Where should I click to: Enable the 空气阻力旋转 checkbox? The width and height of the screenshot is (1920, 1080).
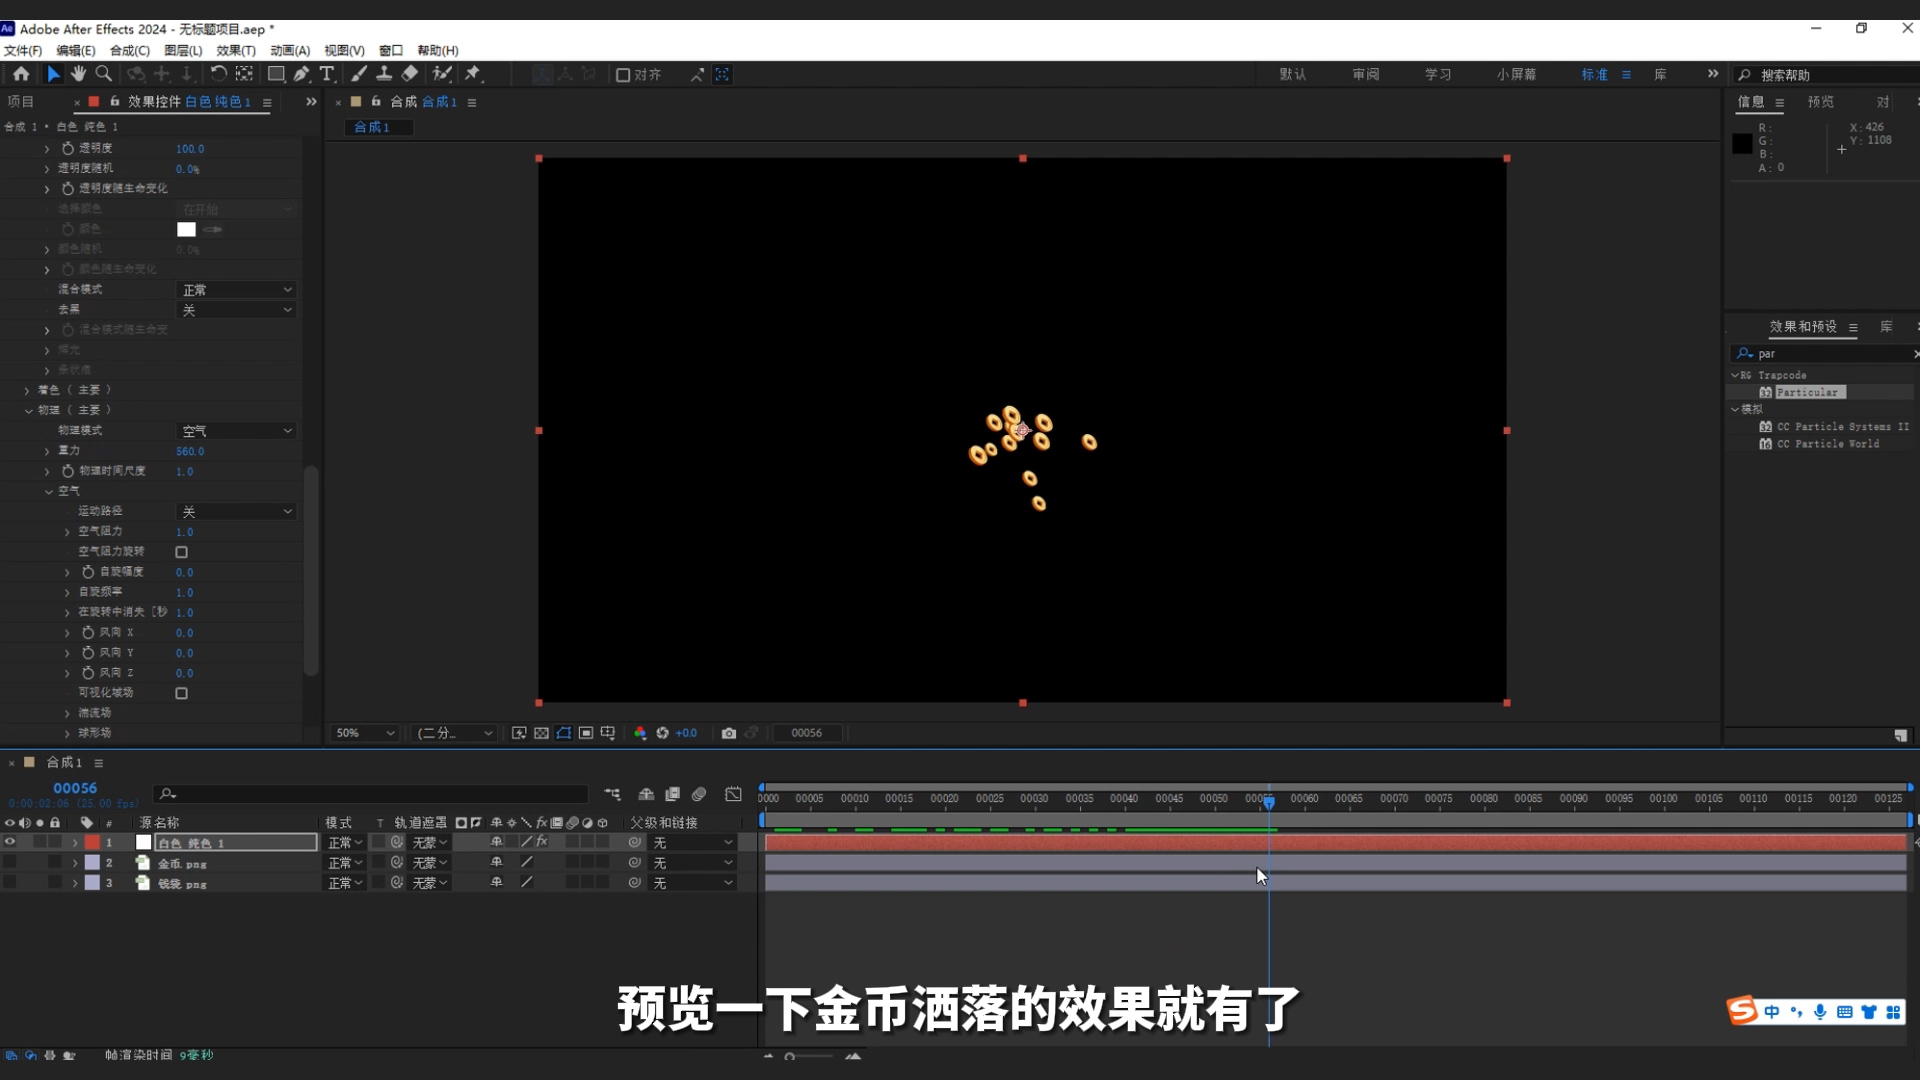click(x=182, y=551)
